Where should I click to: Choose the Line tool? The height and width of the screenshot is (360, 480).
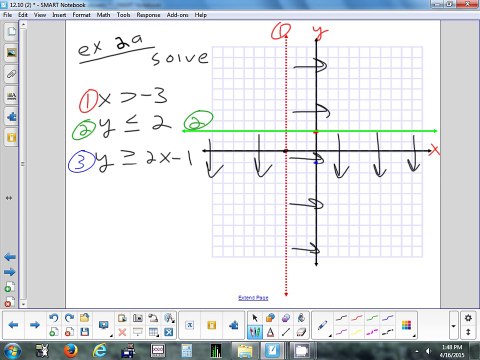click(286, 332)
